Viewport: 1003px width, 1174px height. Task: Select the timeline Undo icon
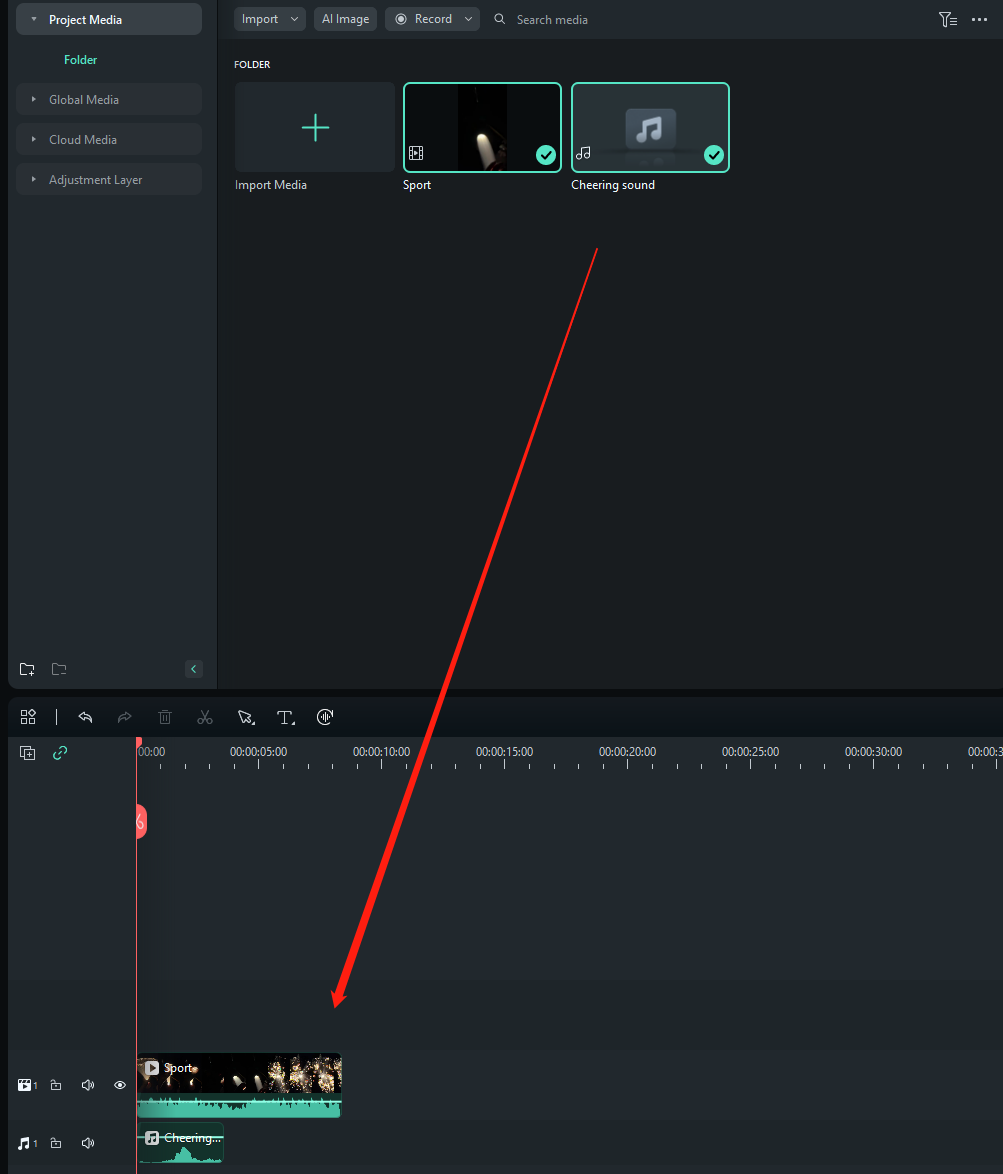tap(85, 717)
